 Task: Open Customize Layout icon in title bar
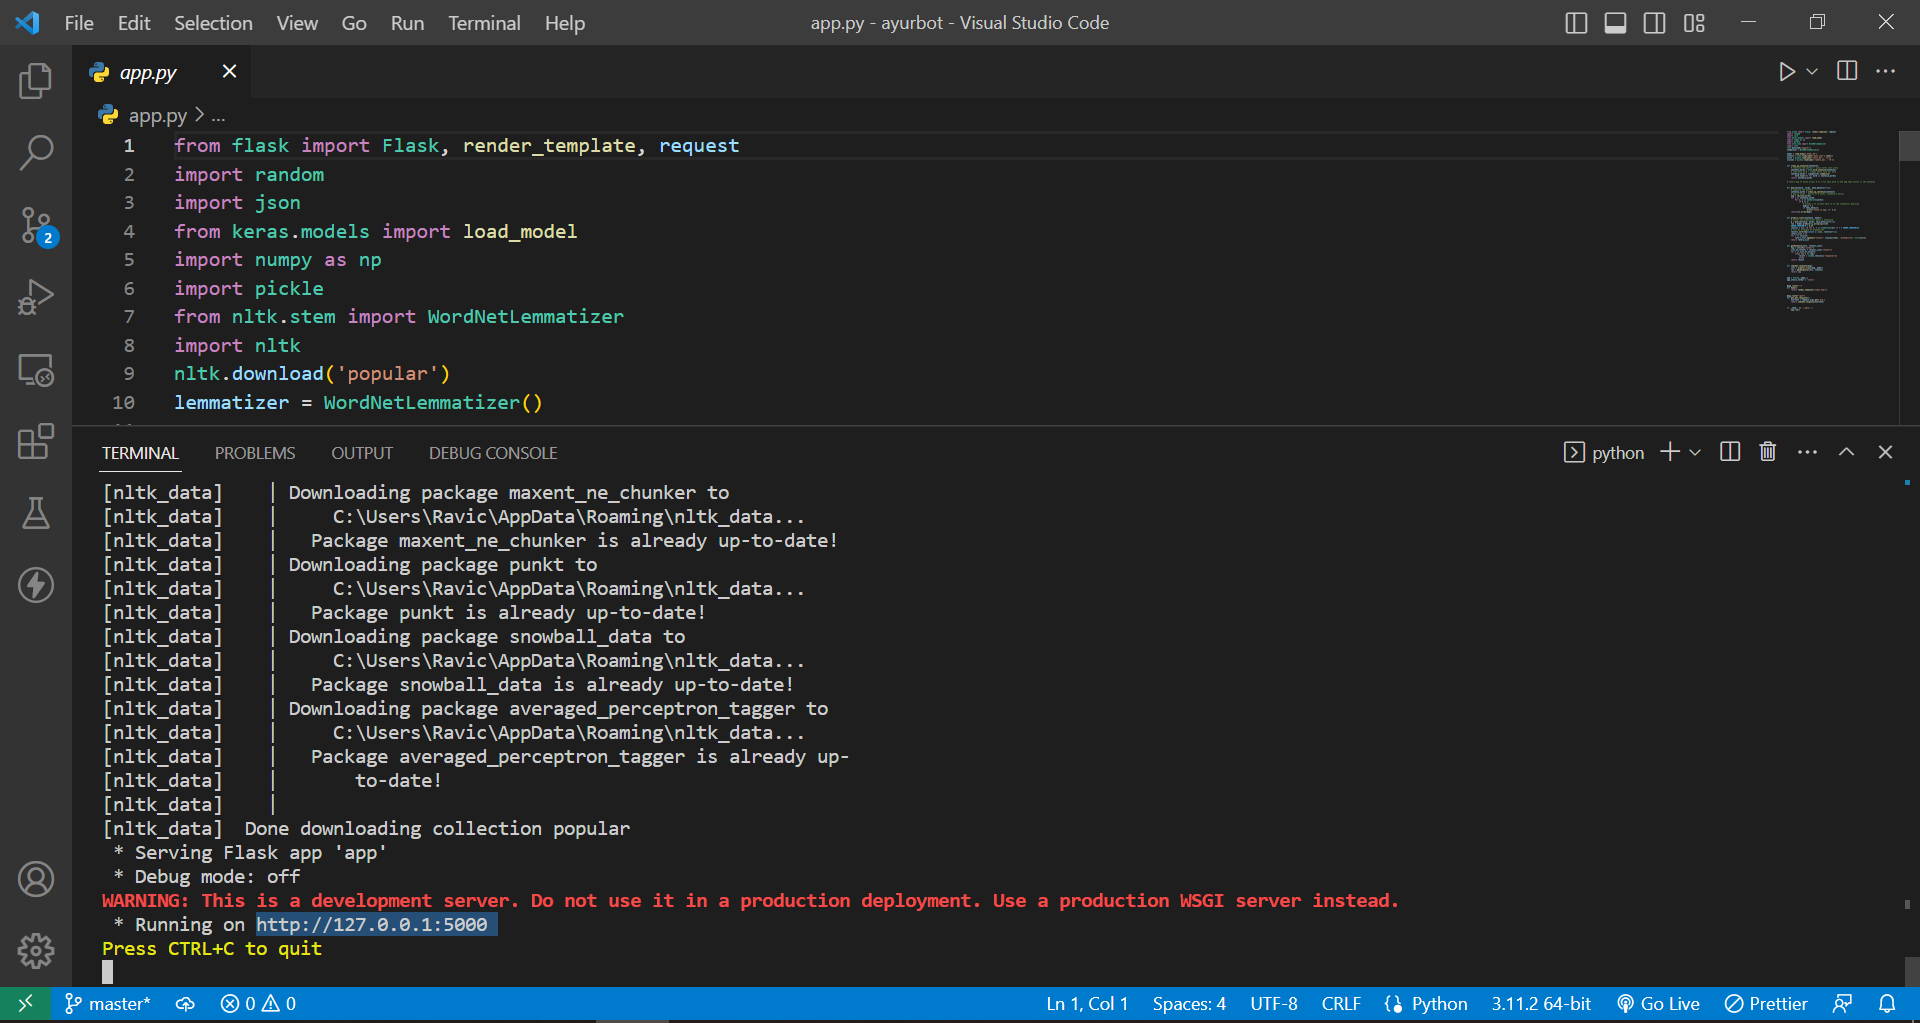coord(1694,22)
